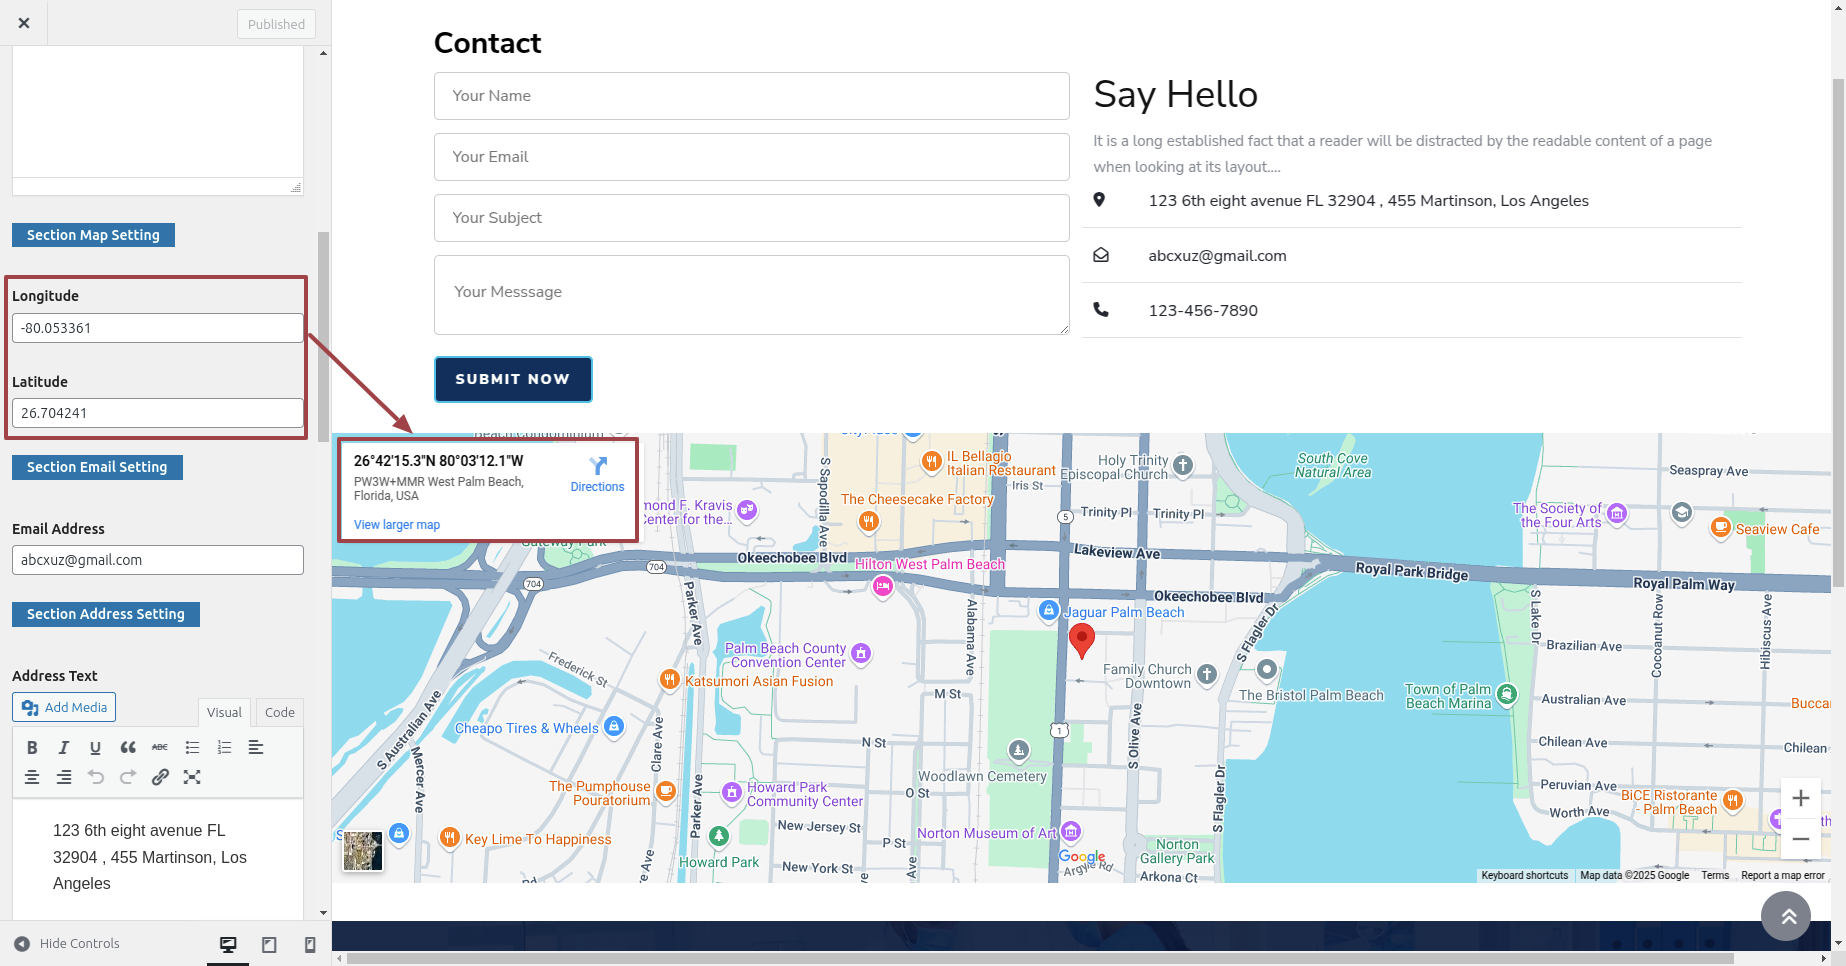This screenshot has height=966, width=1846.
Task: Toggle satellite imagery thumbnail on map
Action: coord(363,851)
